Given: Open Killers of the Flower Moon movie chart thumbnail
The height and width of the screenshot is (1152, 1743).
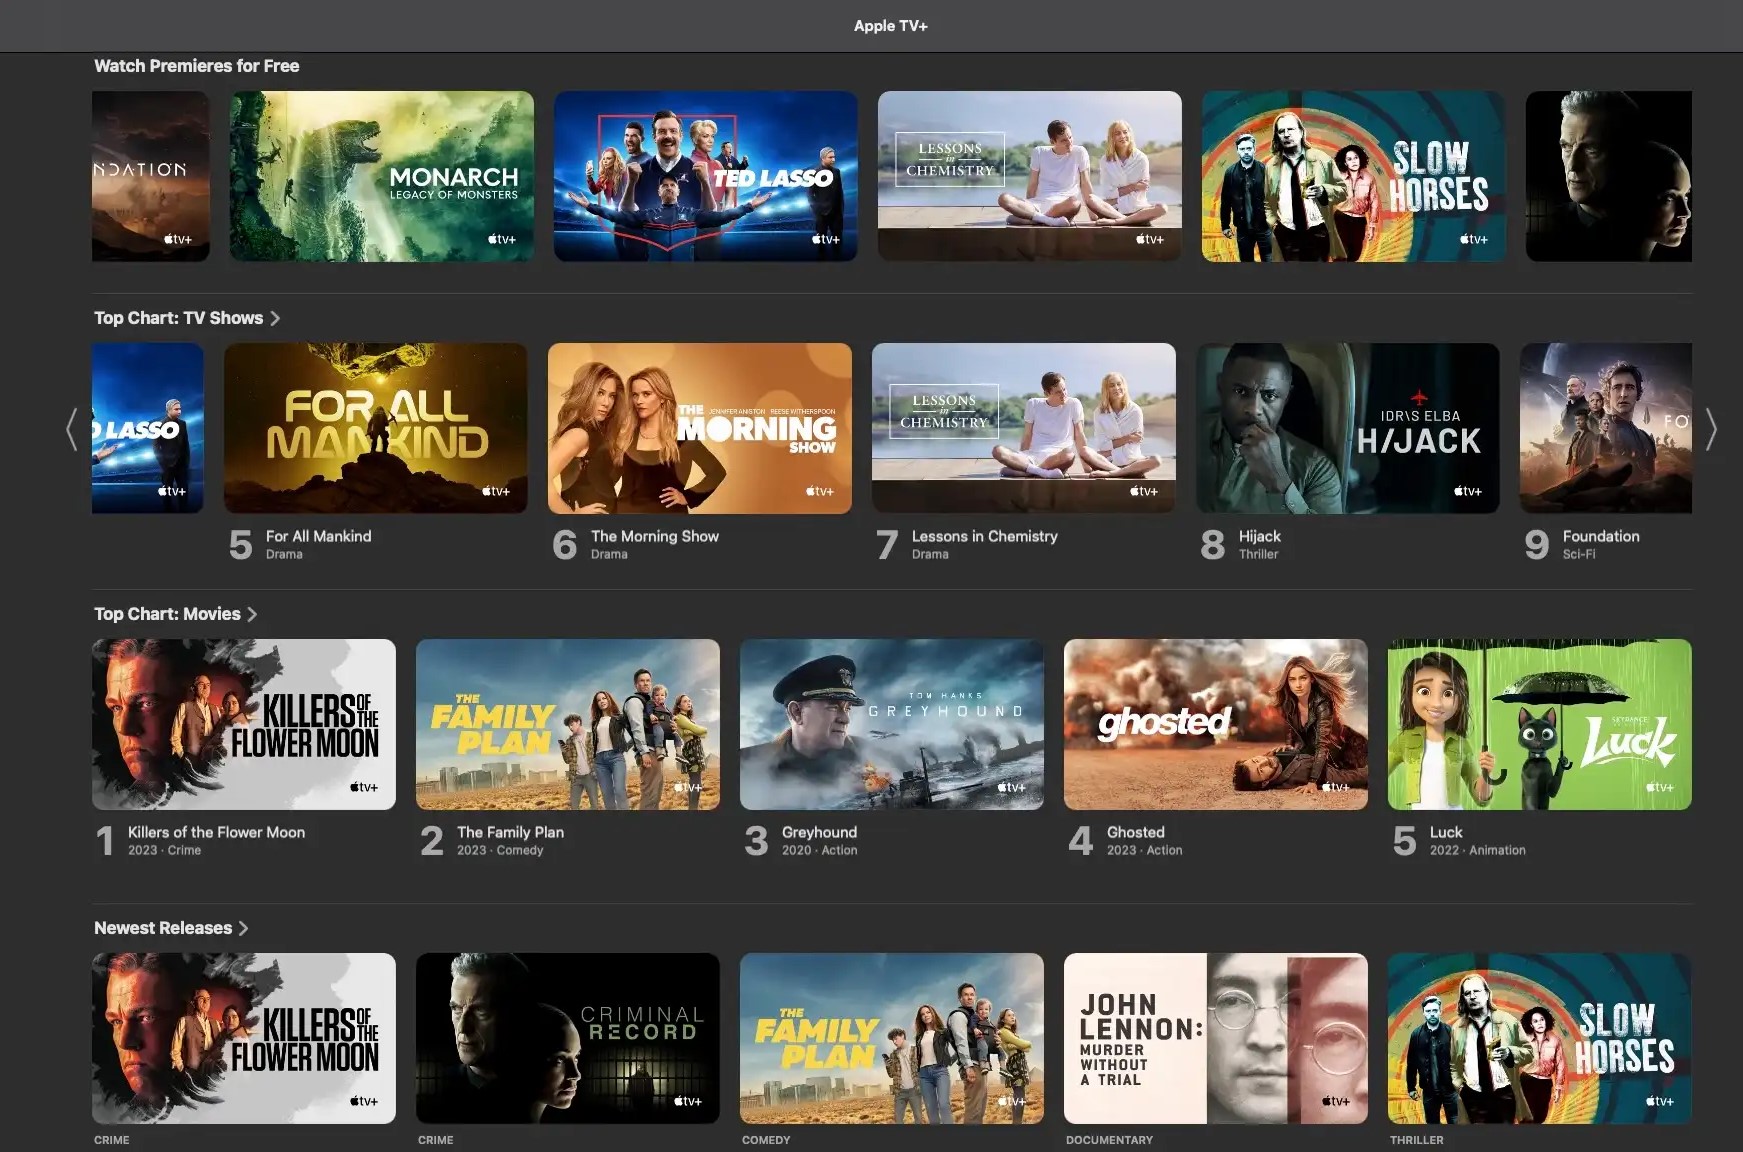Looking at the screenshot, I should point(244,725).
